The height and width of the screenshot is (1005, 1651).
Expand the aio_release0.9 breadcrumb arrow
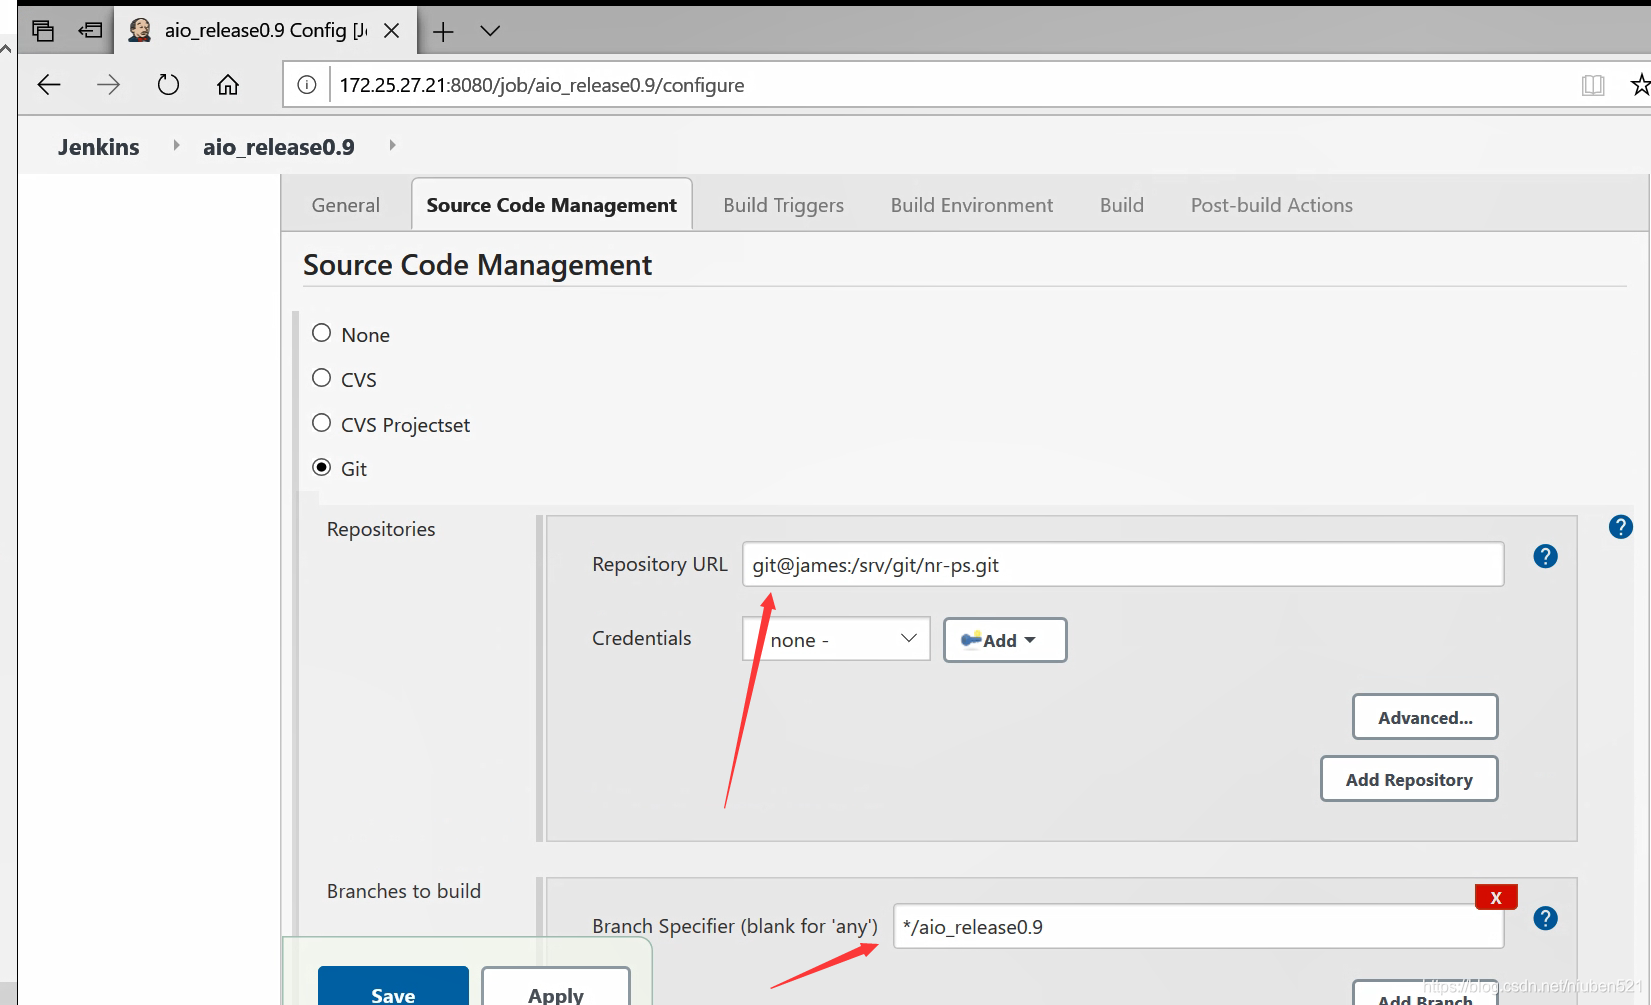pos(392,146)
